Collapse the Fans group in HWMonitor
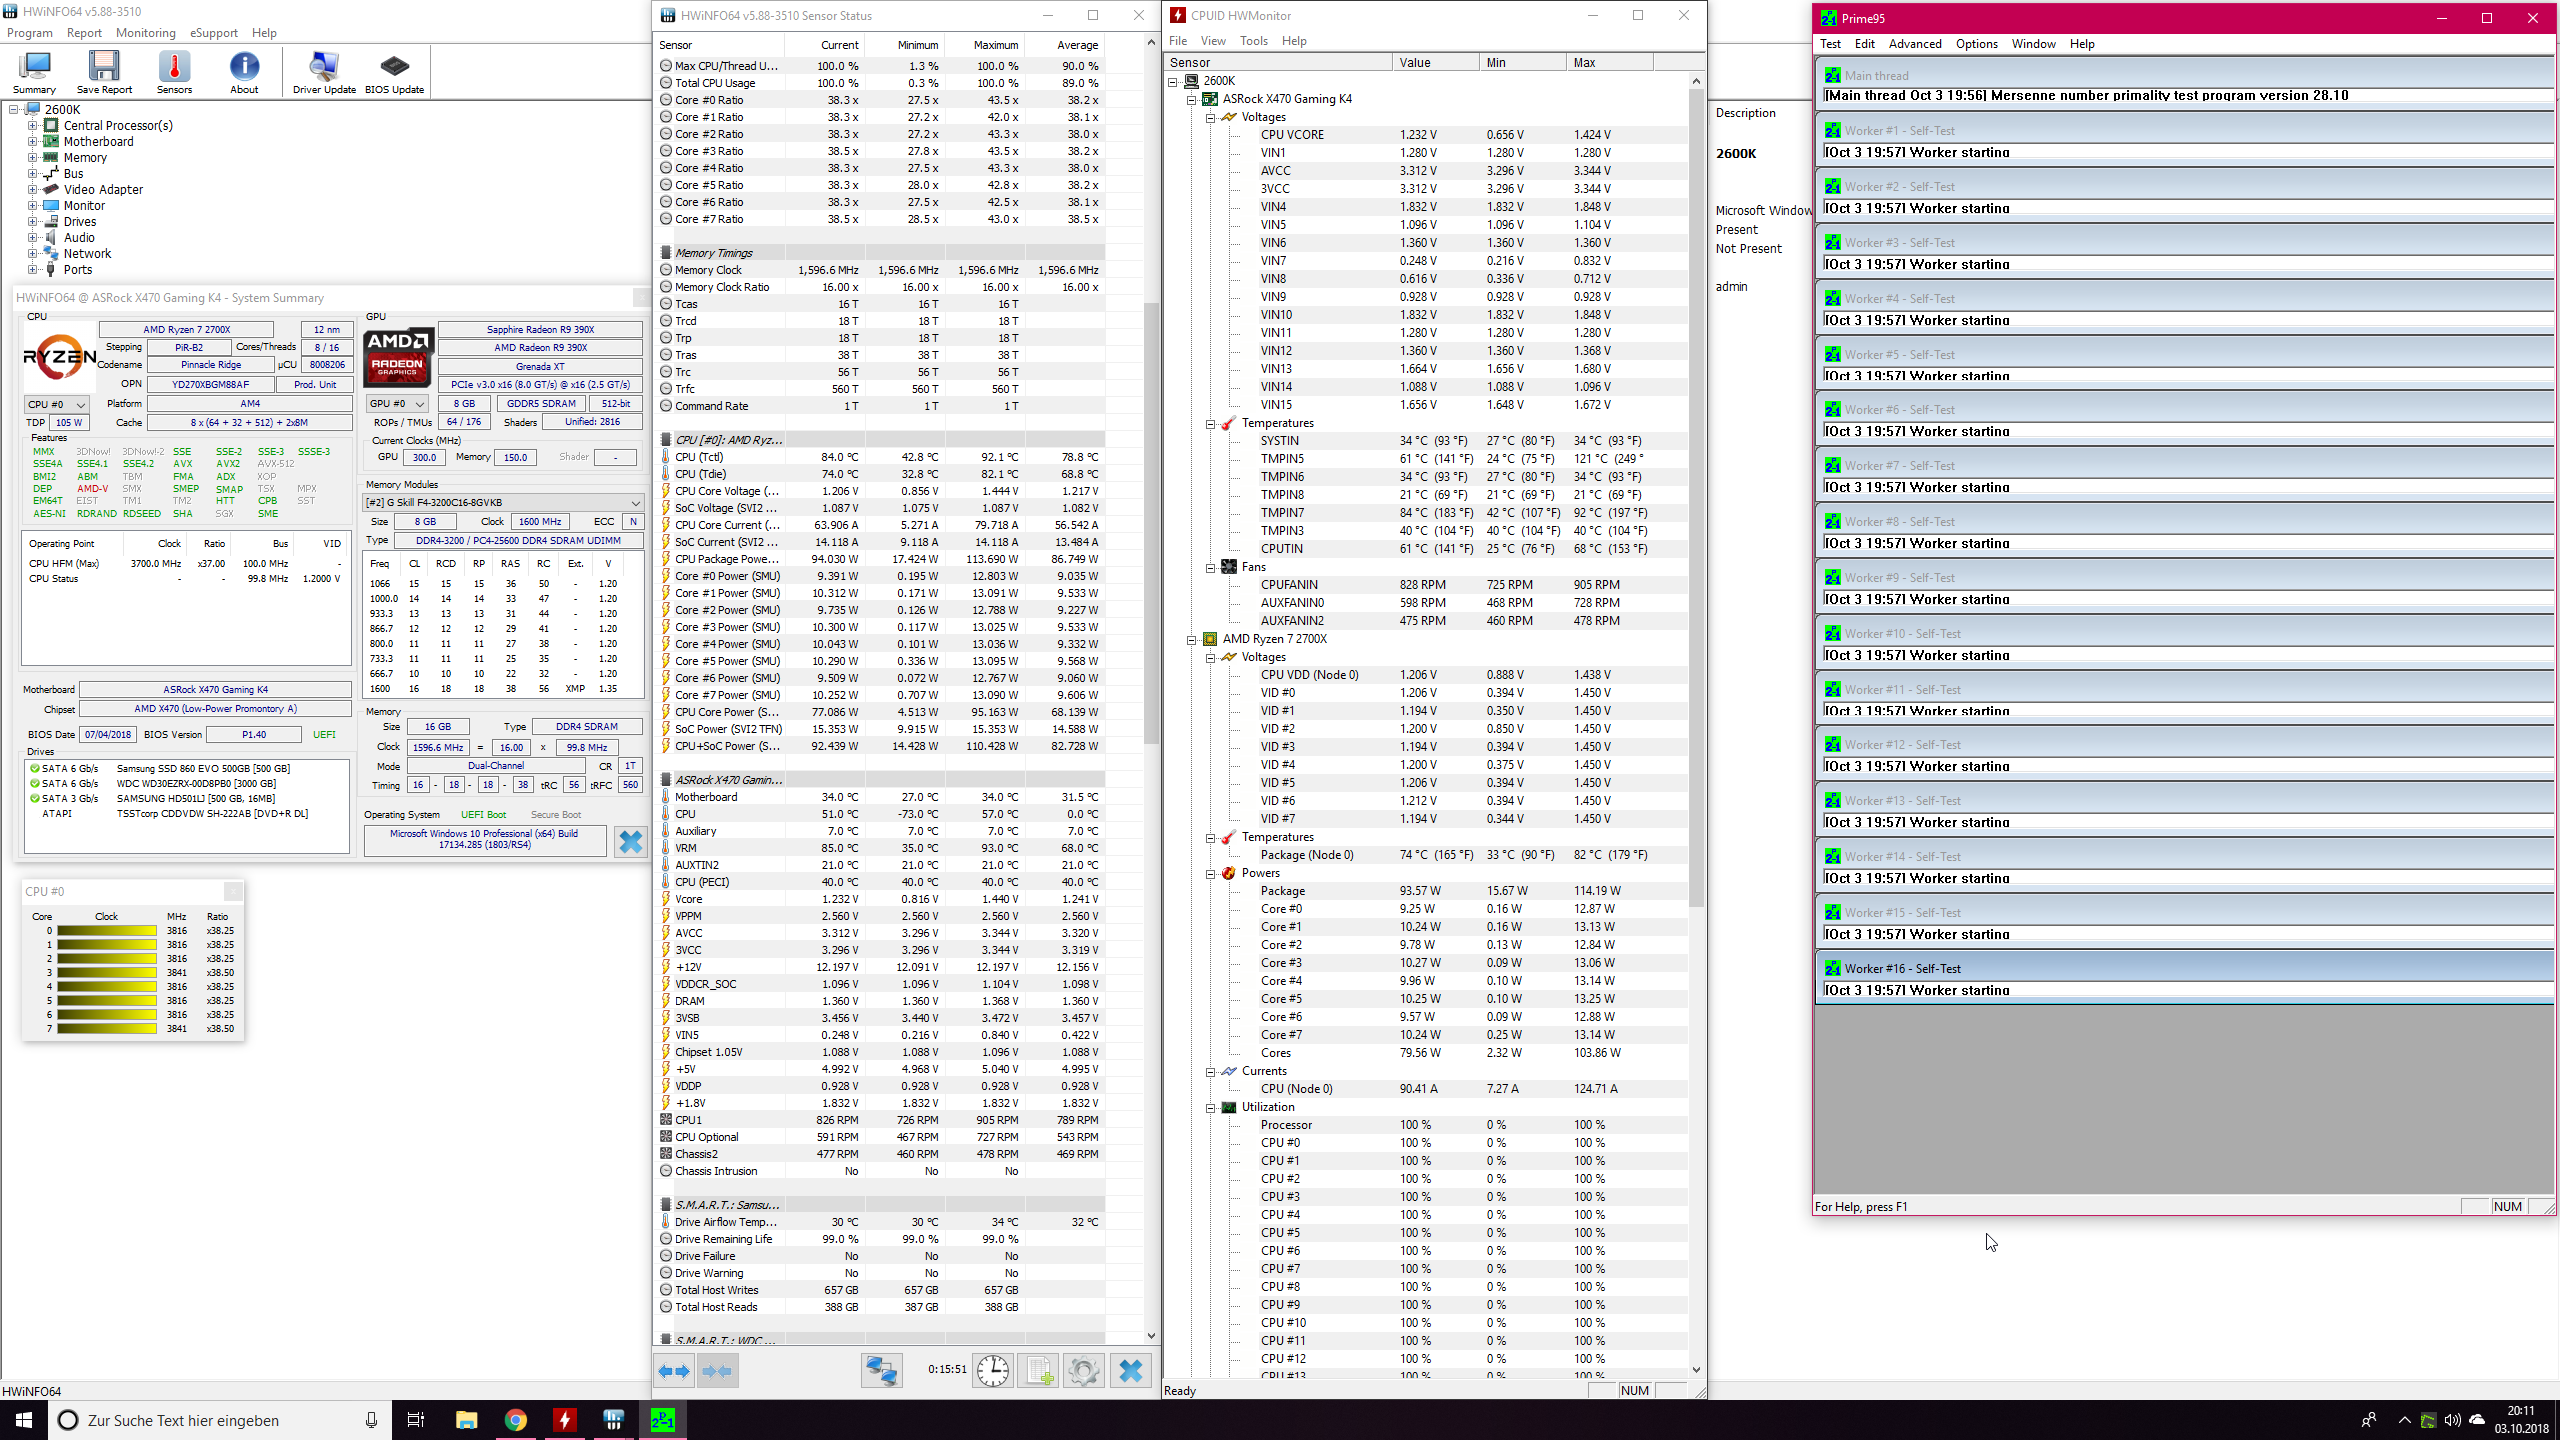 [1210, 567]
